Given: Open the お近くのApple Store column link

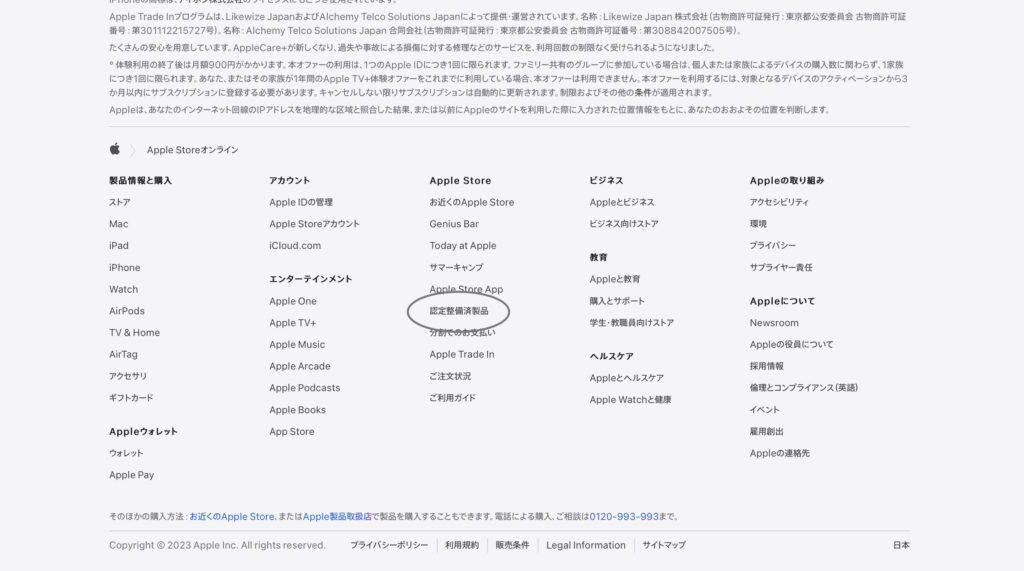Looking at the screenshot, I should point(472,202).
